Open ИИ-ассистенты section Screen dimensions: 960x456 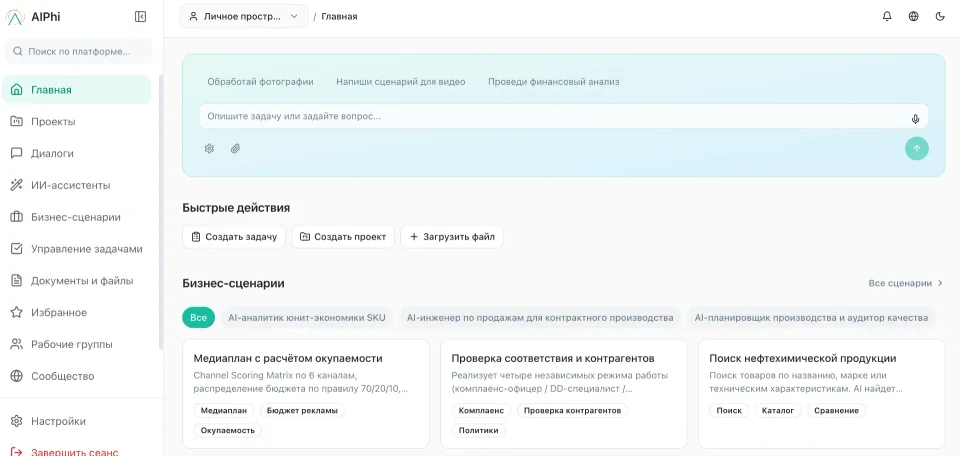[x=77, y=185]
